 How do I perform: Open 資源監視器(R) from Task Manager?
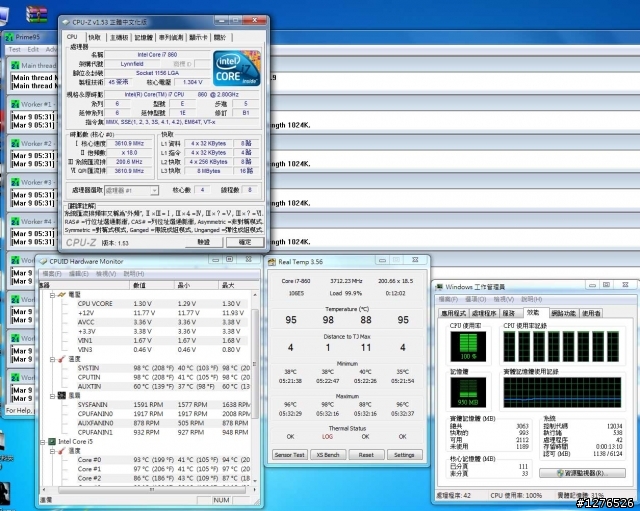tap(582, 473)
